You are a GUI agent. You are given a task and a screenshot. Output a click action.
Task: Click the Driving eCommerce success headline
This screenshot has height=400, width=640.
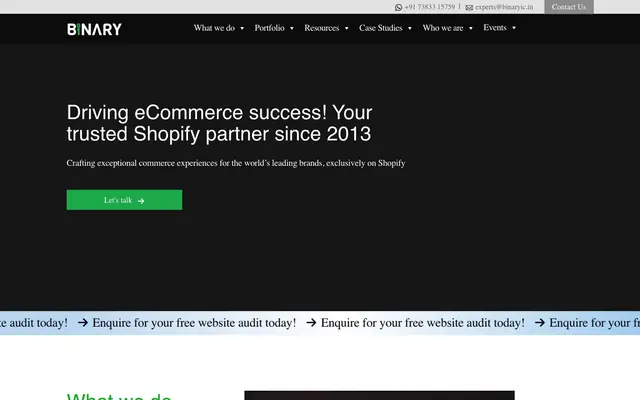220,123
